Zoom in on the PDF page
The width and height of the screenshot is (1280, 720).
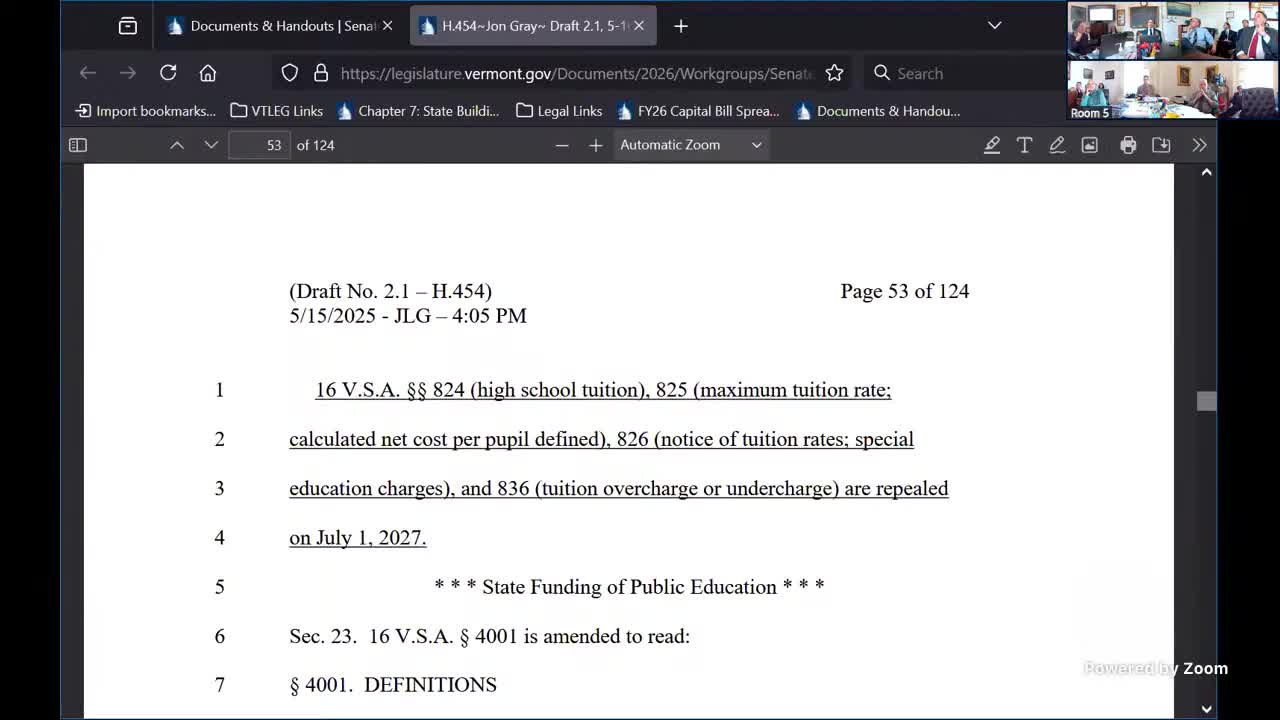click(x=595, y=145)
